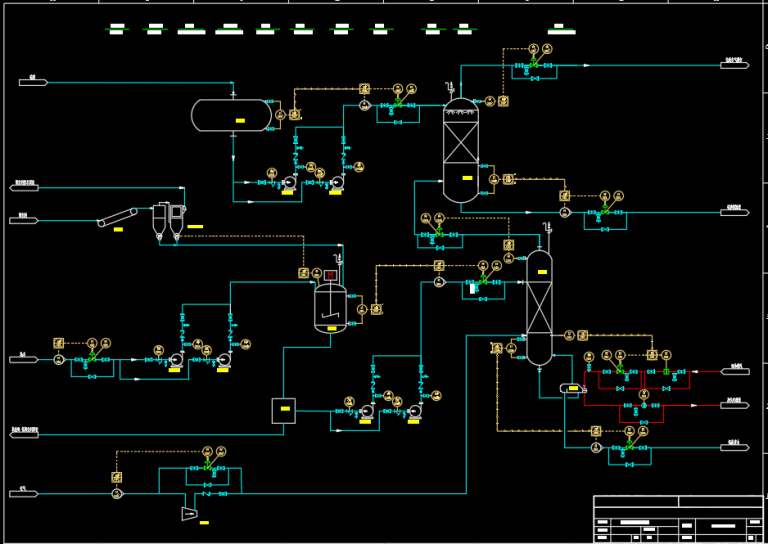
Task: Click the square equipment box with yellow label
Action: tap(284, 410)
